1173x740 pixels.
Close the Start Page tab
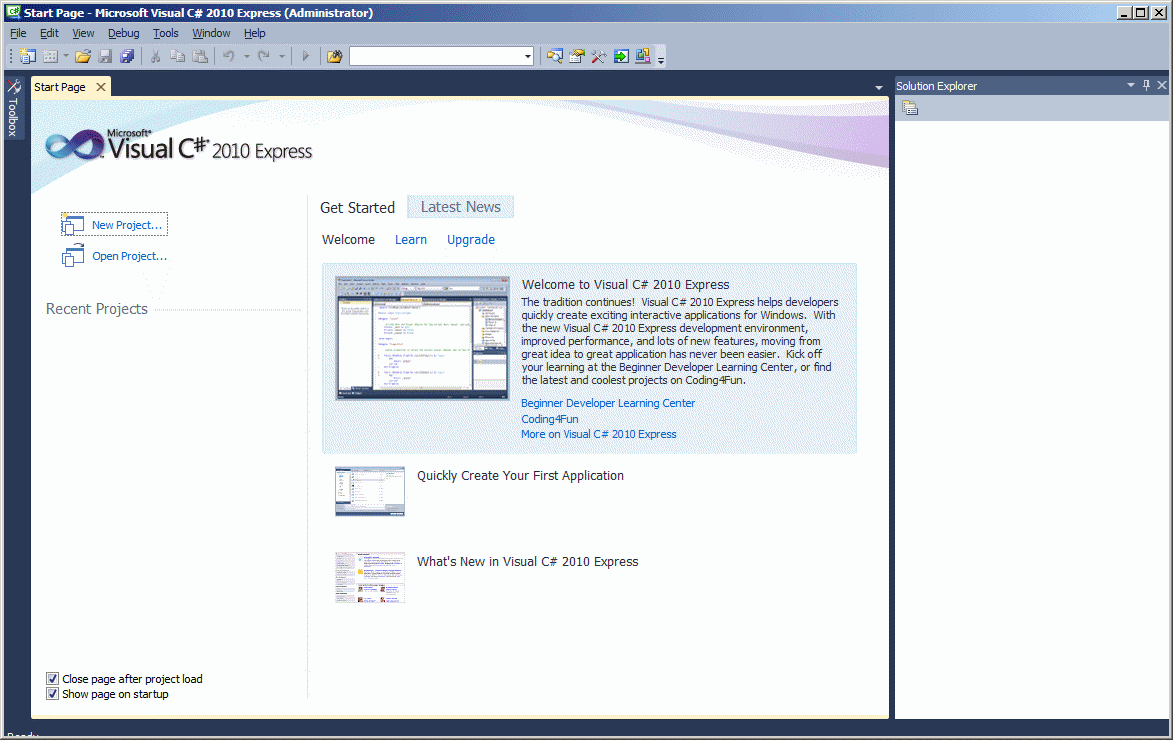pos(100,87)
